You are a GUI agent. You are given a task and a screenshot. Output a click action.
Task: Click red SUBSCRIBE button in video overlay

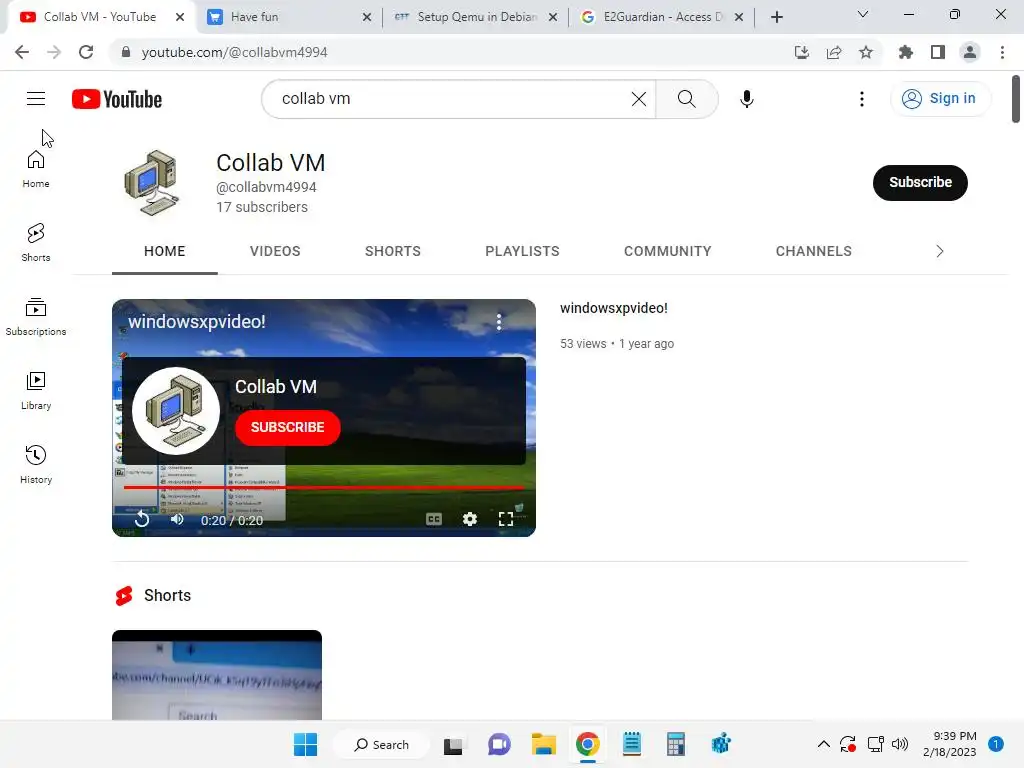(287, 427)
